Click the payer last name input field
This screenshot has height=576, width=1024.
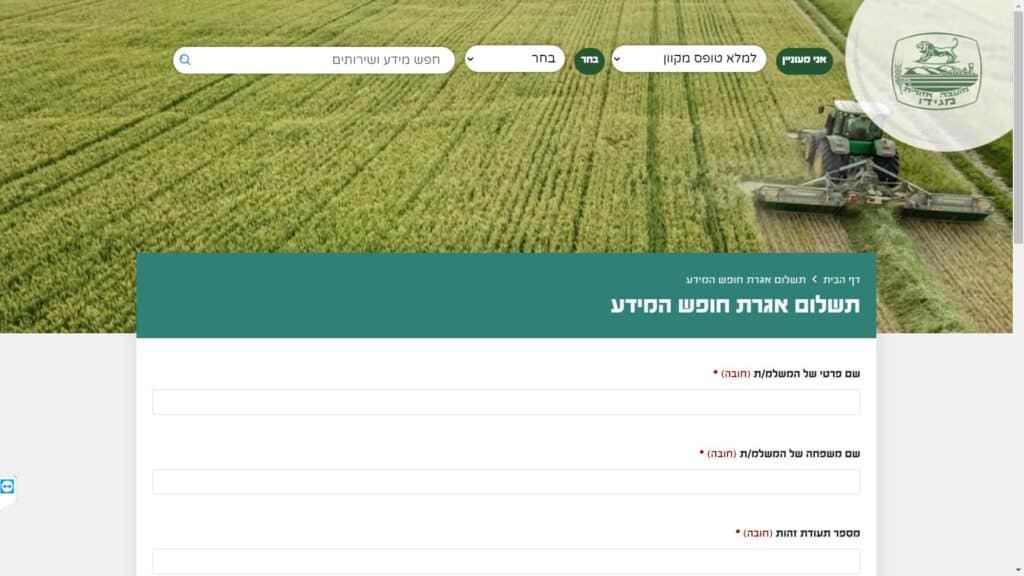pos(506,481)
